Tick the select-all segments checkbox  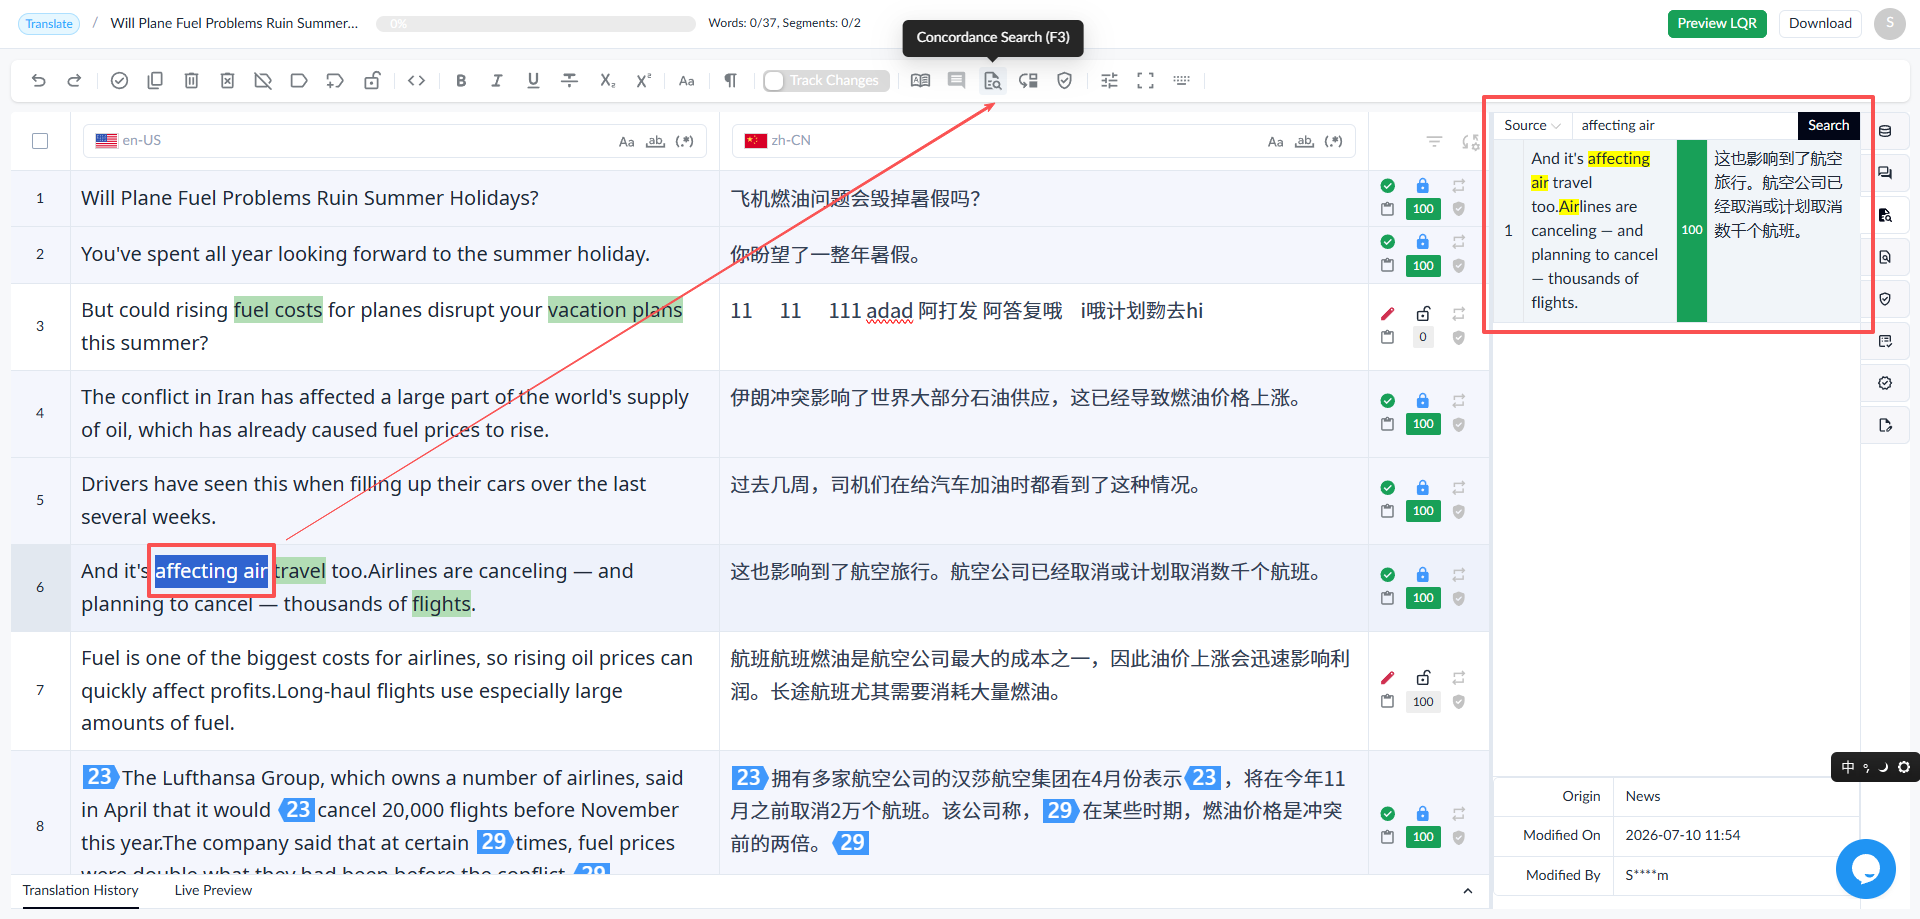point(40,141)
